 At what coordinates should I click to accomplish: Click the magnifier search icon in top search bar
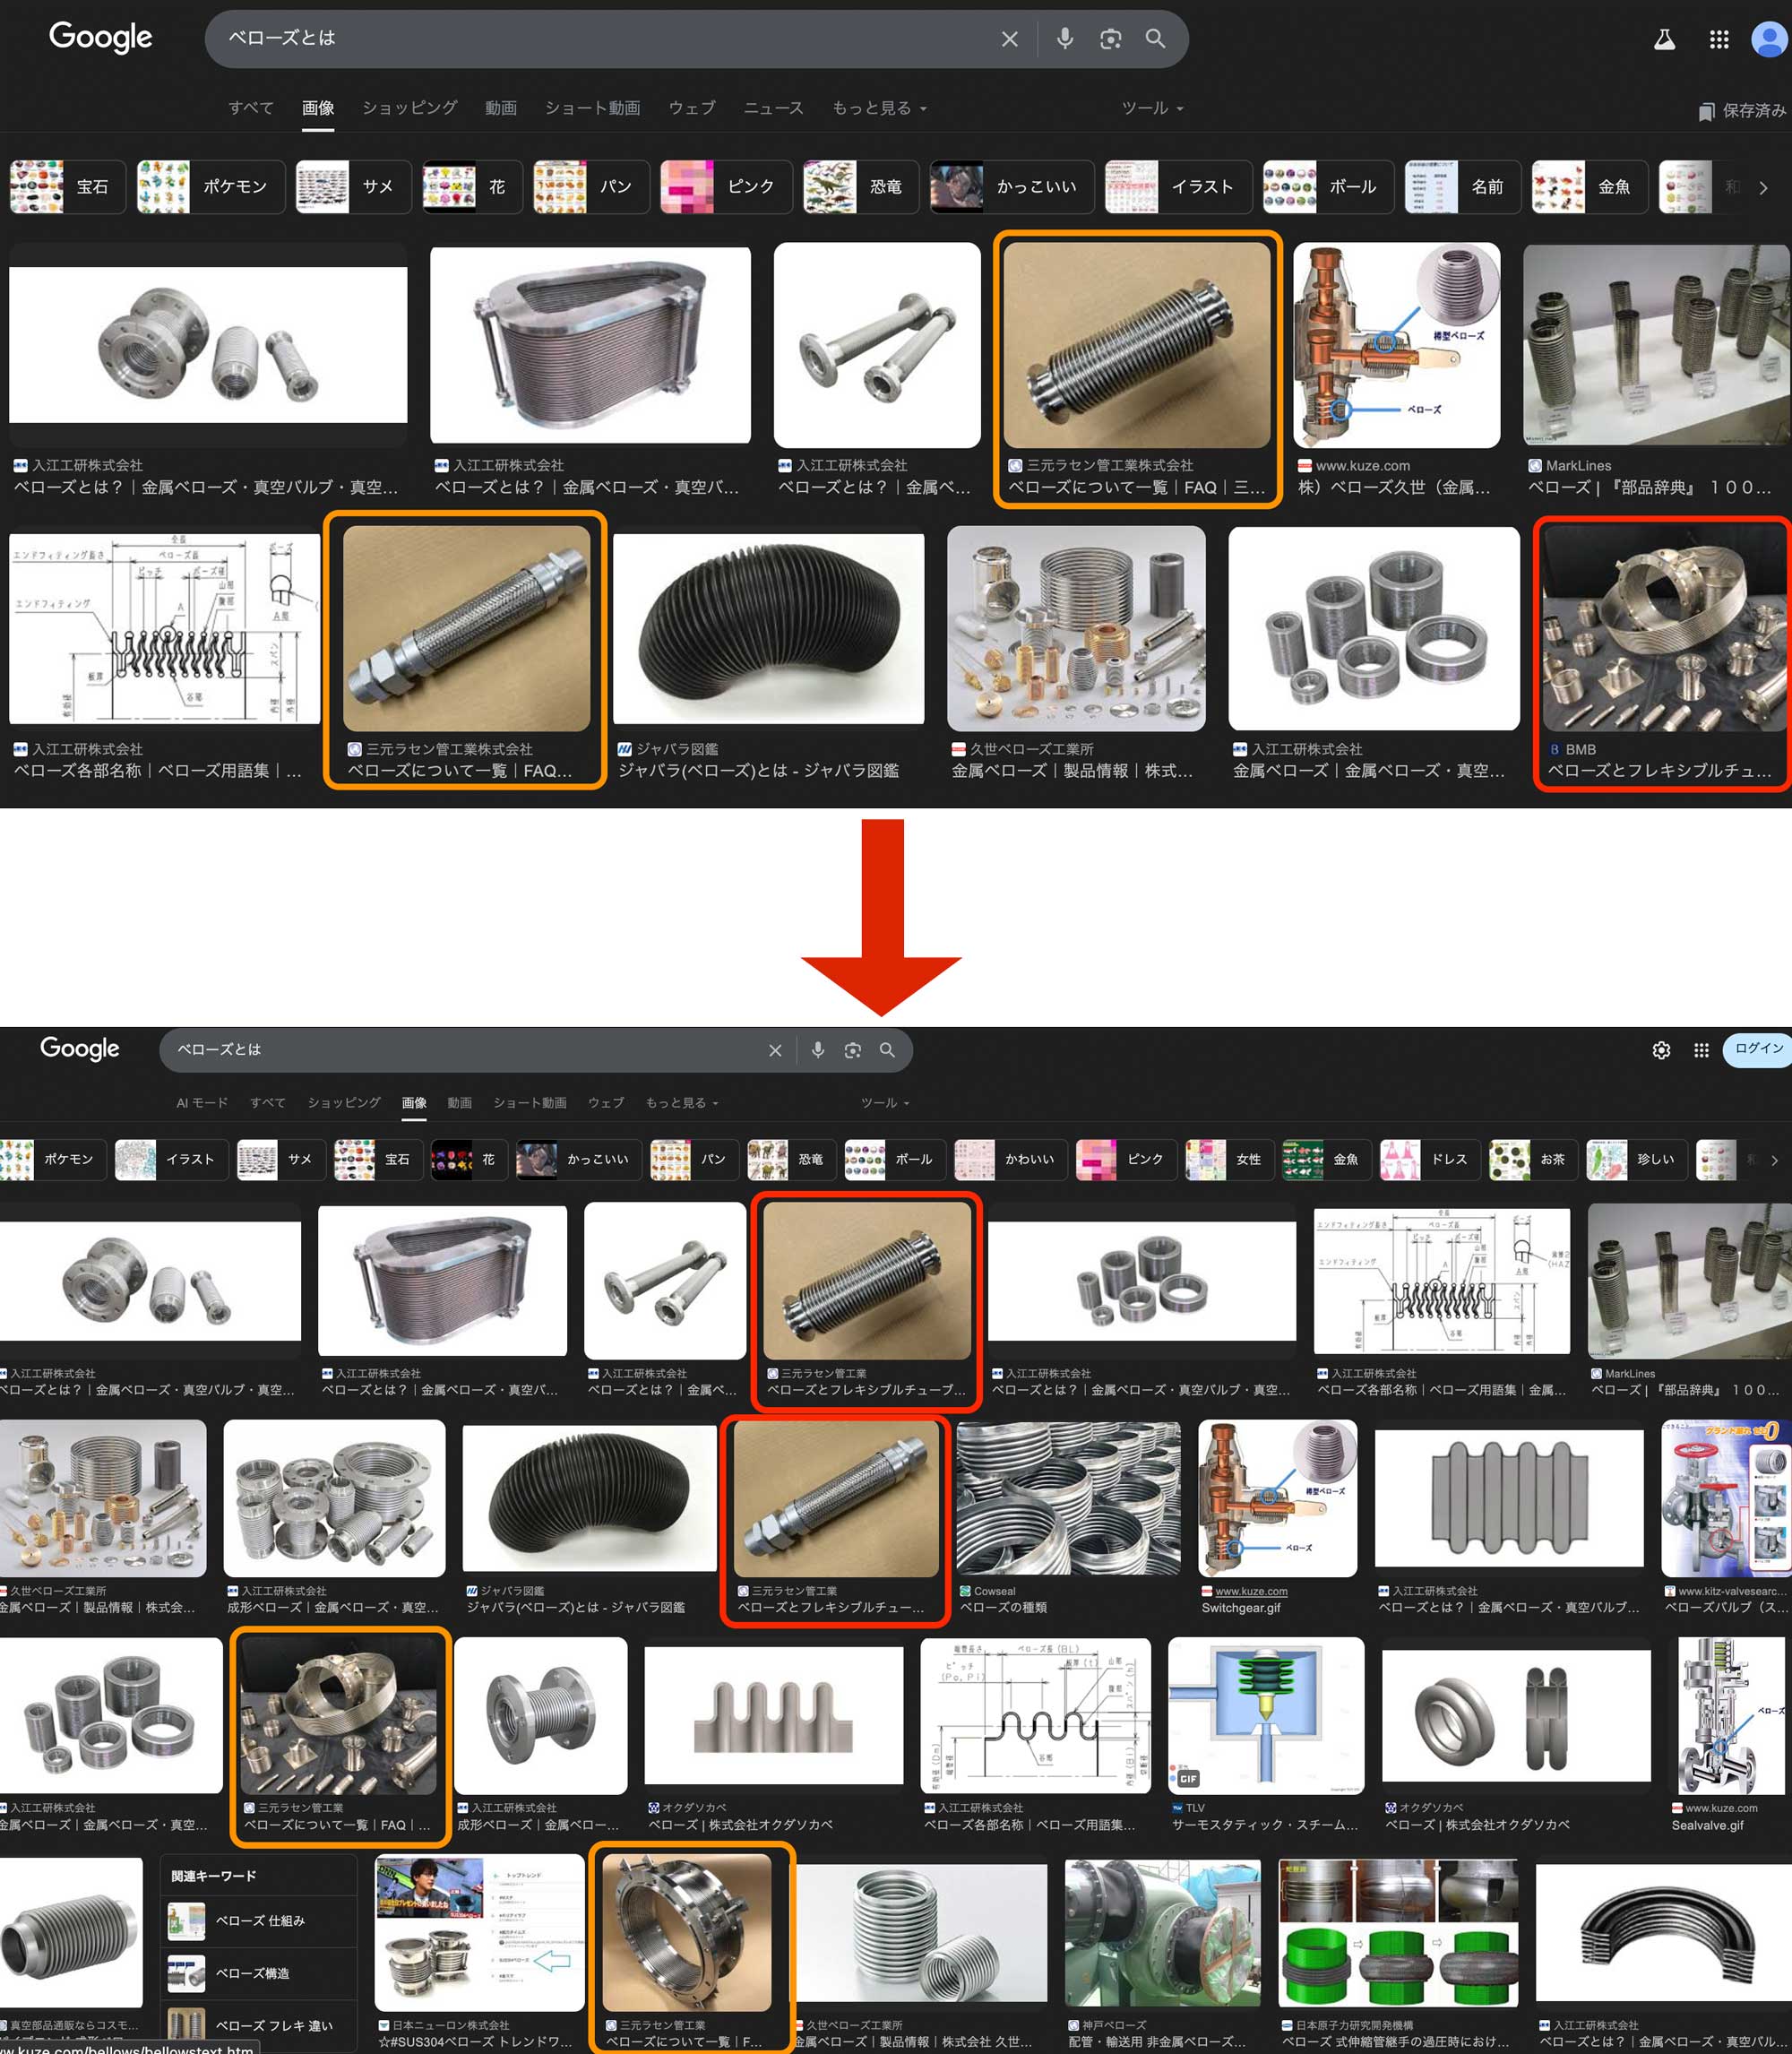coord(1155,39)
